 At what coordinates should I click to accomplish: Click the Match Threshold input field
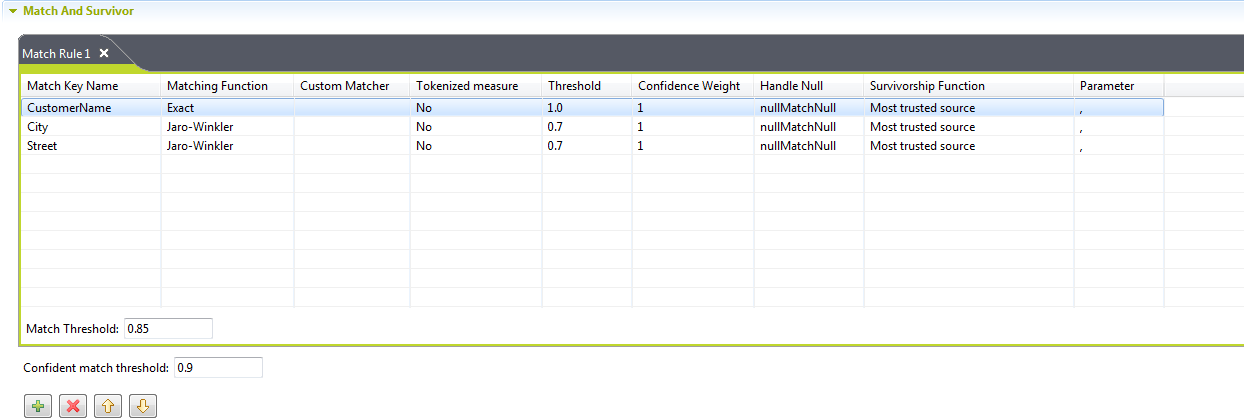point(168,328)
